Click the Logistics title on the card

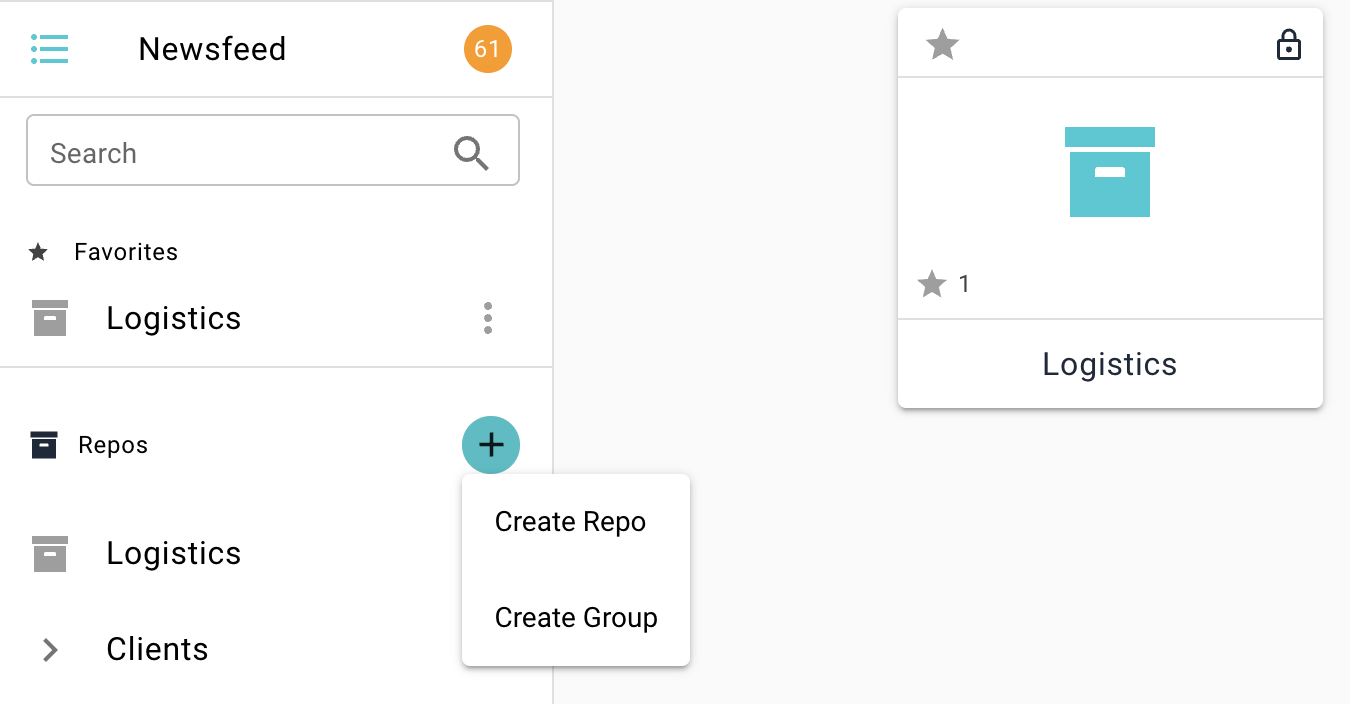coord(1109,364)
